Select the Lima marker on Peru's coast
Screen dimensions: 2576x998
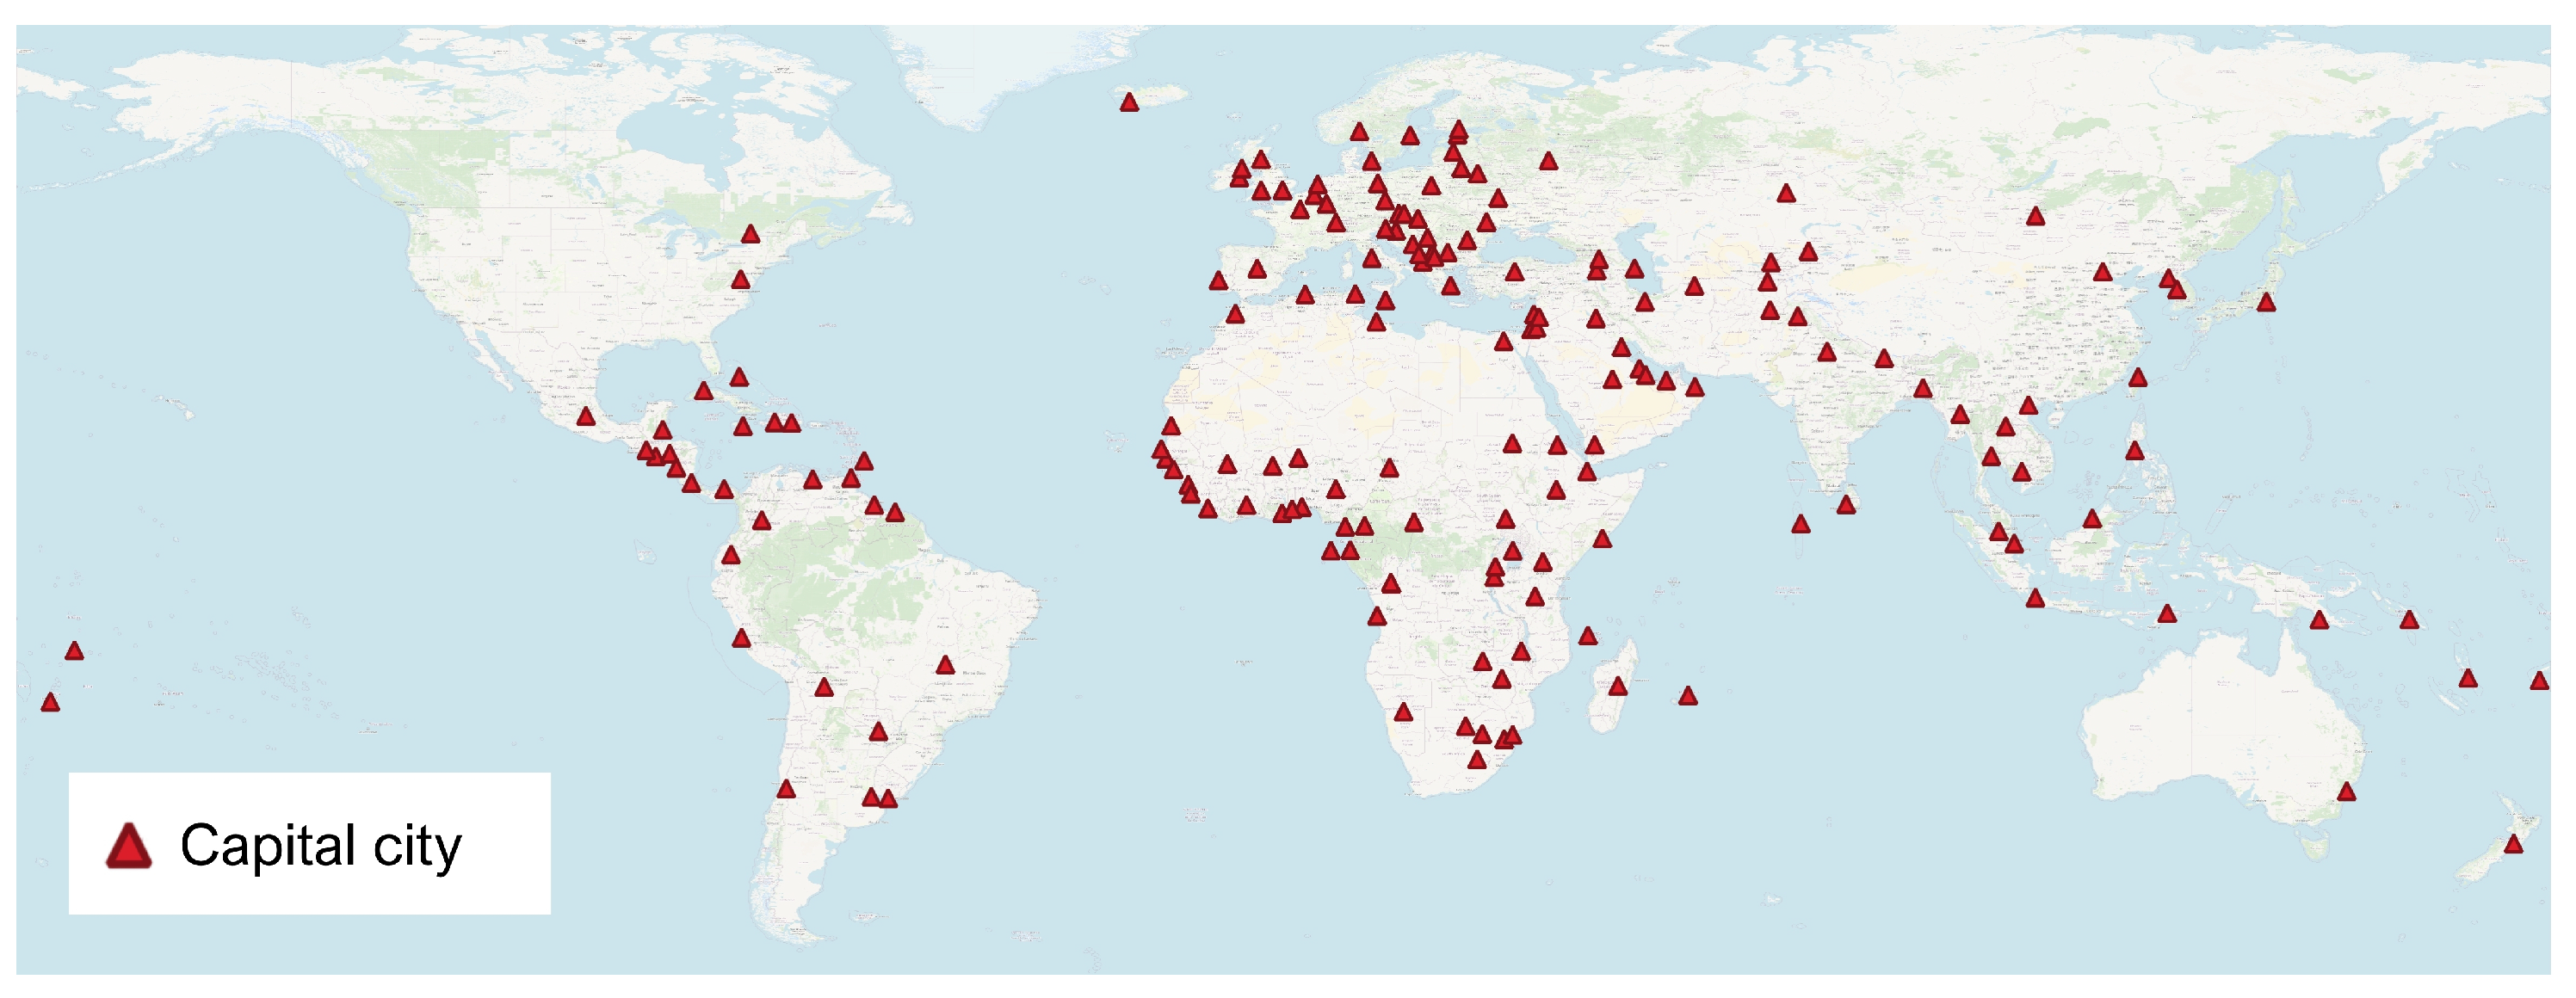coord(741,638)
